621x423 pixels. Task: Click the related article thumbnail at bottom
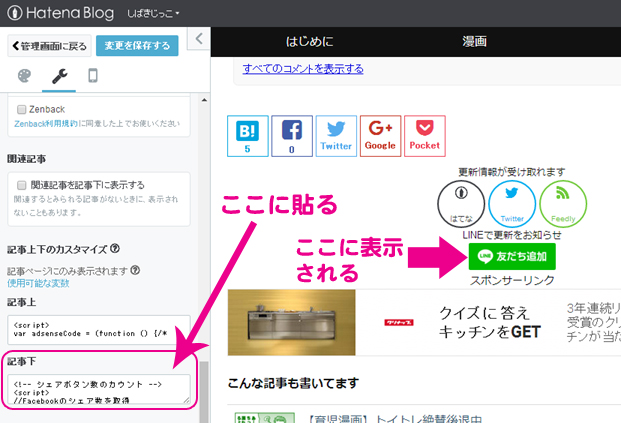(x=265, y=418)
